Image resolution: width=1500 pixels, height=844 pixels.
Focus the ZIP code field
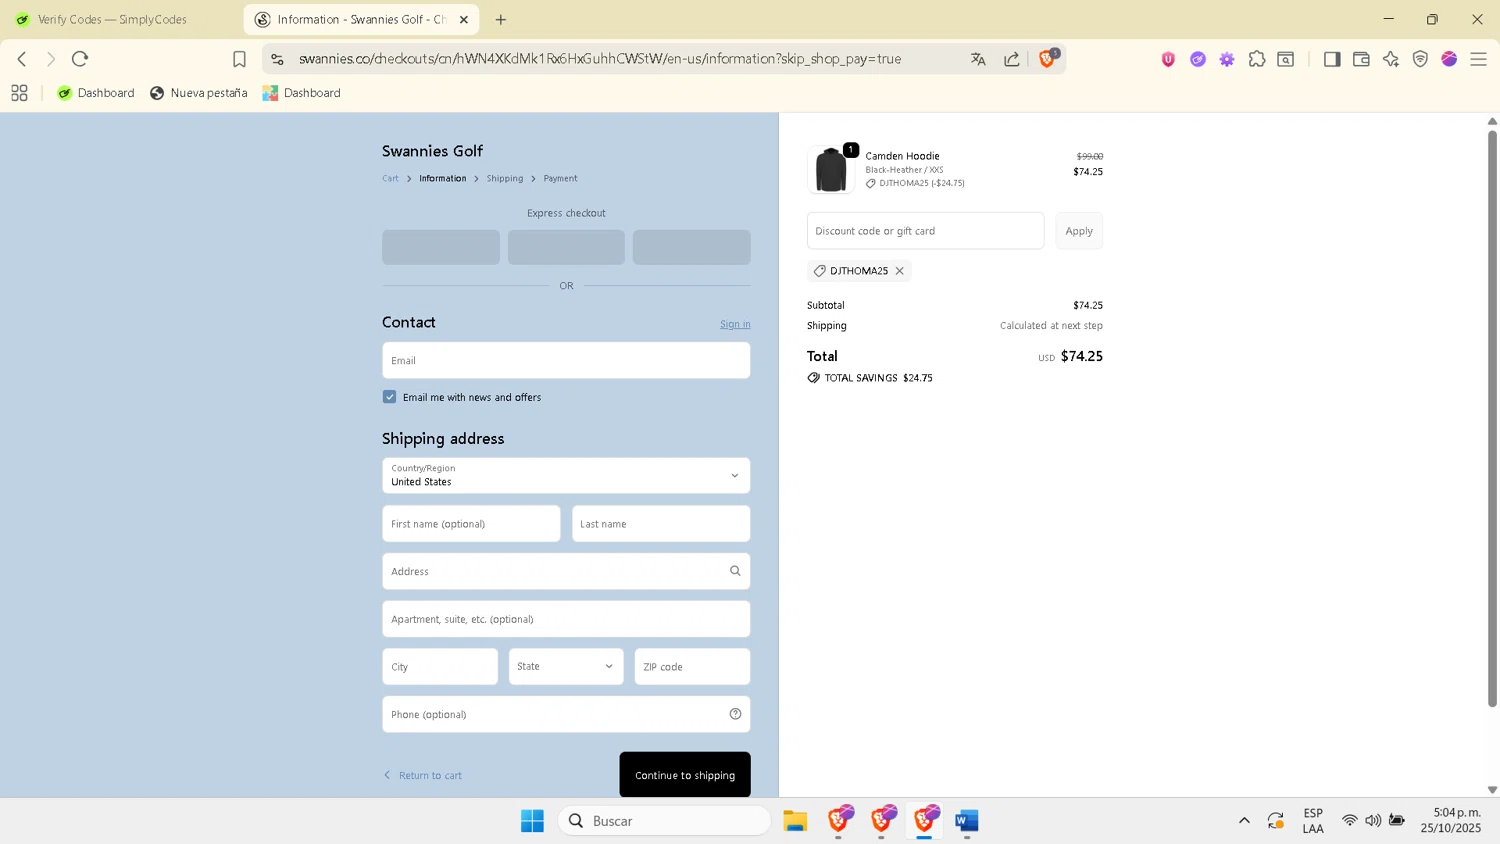click(692, 666)
